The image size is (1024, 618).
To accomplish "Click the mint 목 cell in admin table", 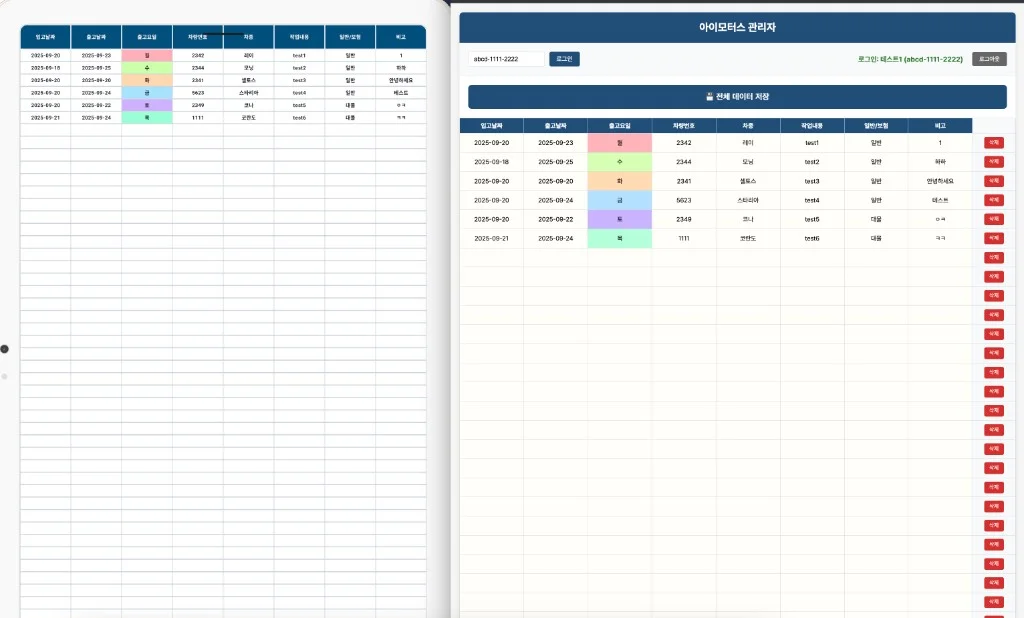I will point(619,238).
